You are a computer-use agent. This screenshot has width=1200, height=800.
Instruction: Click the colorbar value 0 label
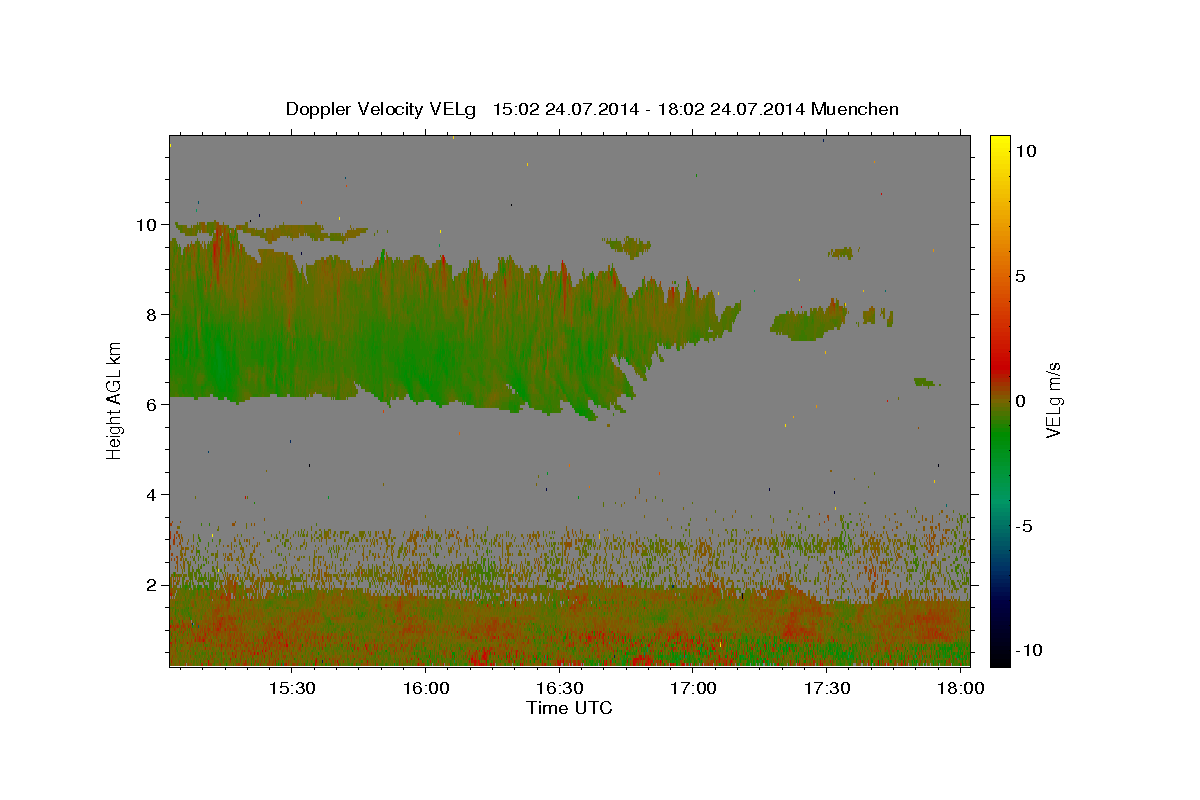[1020, 401]
